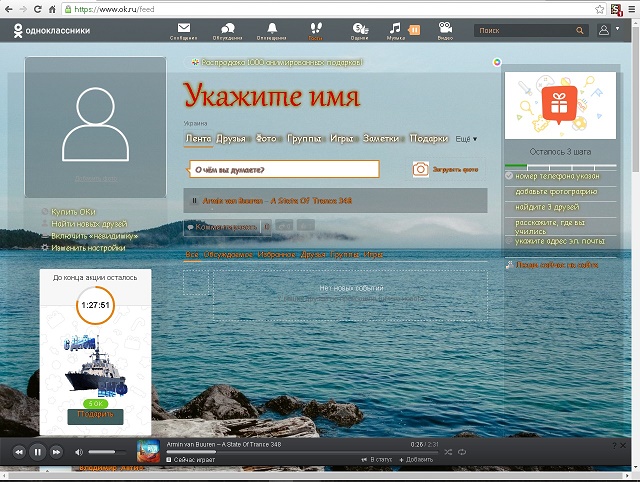Click добавьте фотографию step
The width and height of the screenshot is (640, 482).
[x=556, y=191]
